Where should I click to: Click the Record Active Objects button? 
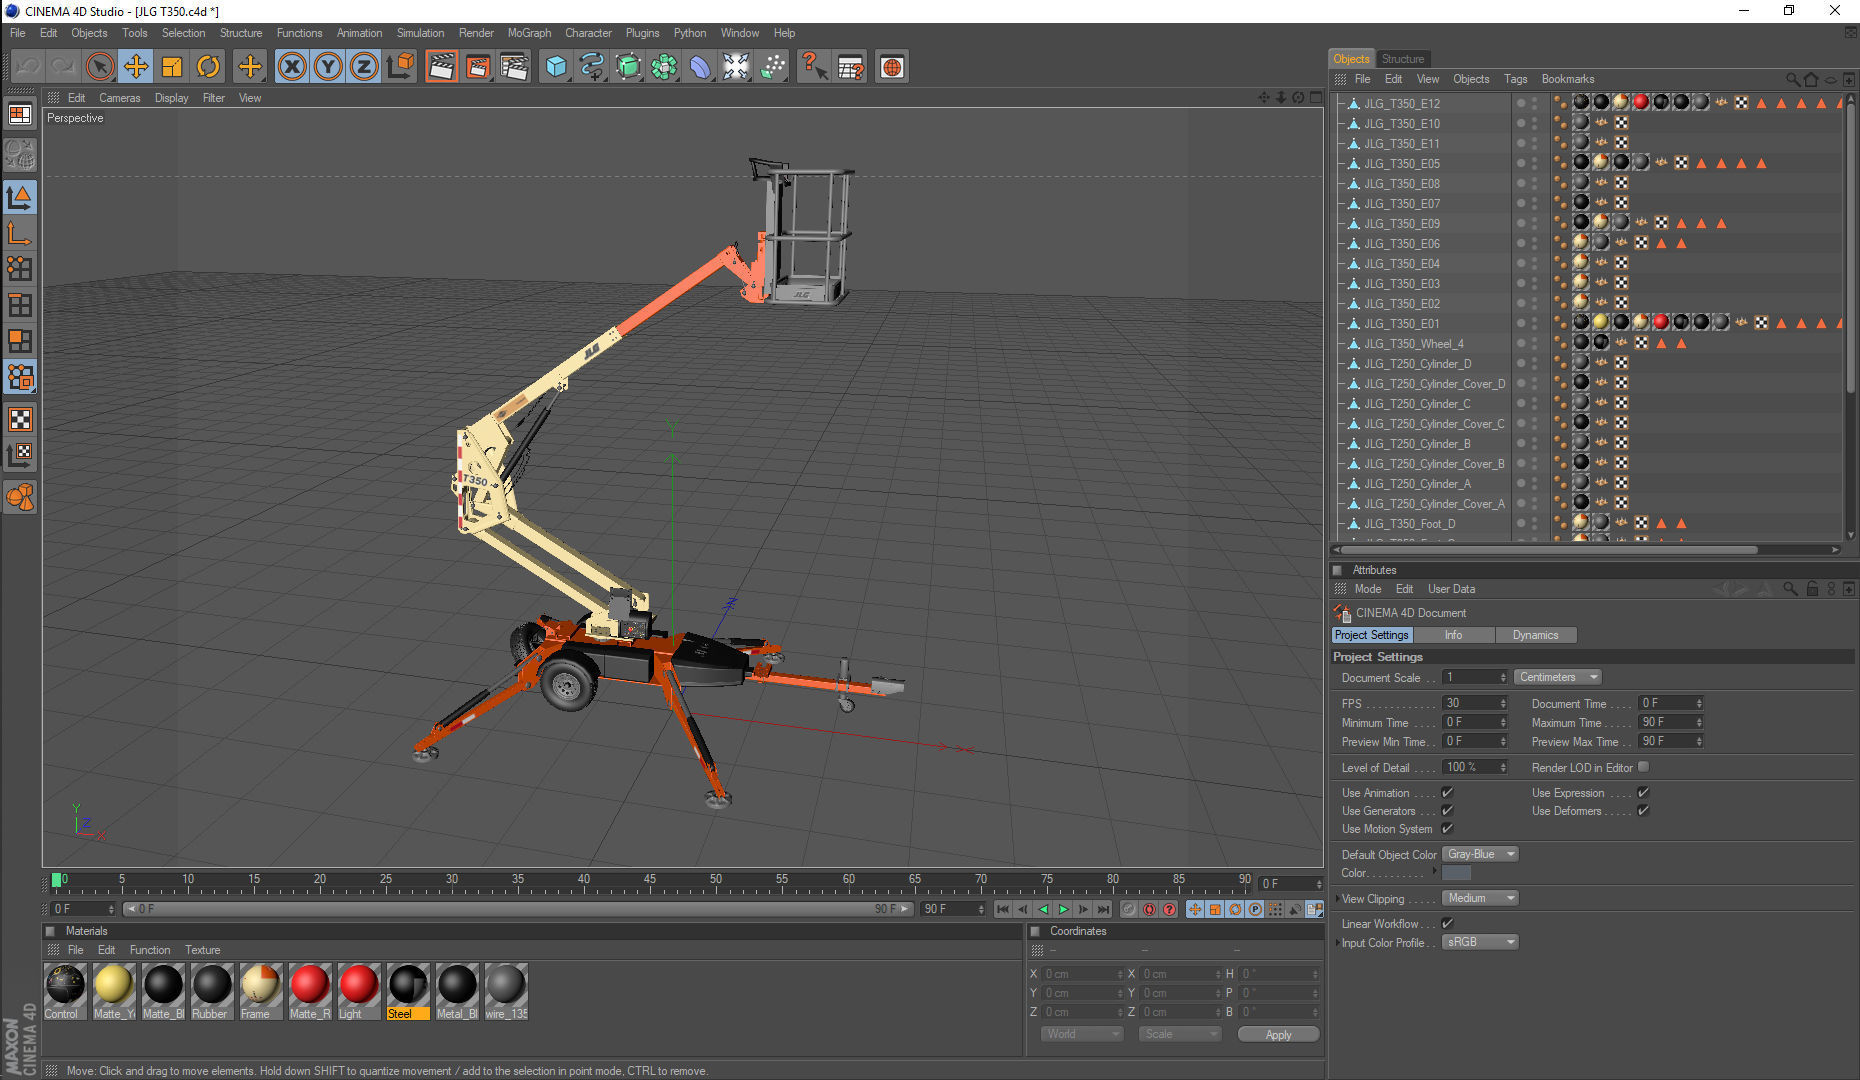coord(1129,909)
